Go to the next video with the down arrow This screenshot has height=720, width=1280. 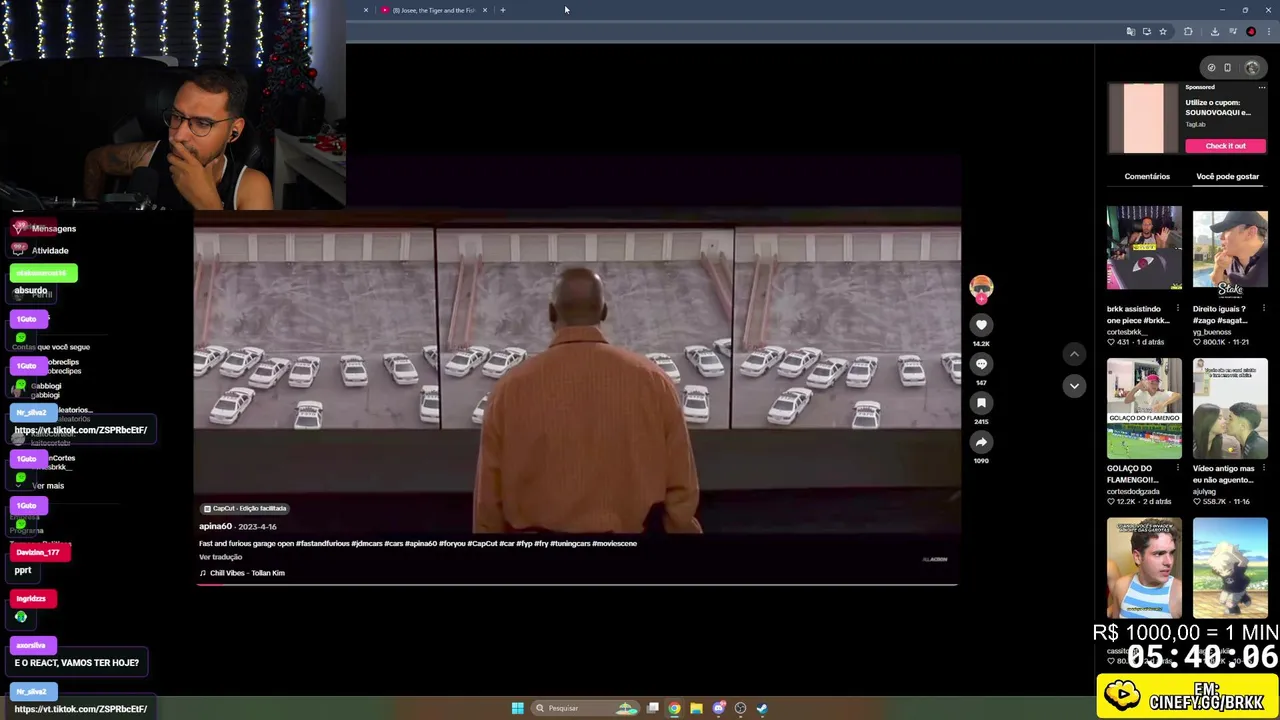(1074, 385)
